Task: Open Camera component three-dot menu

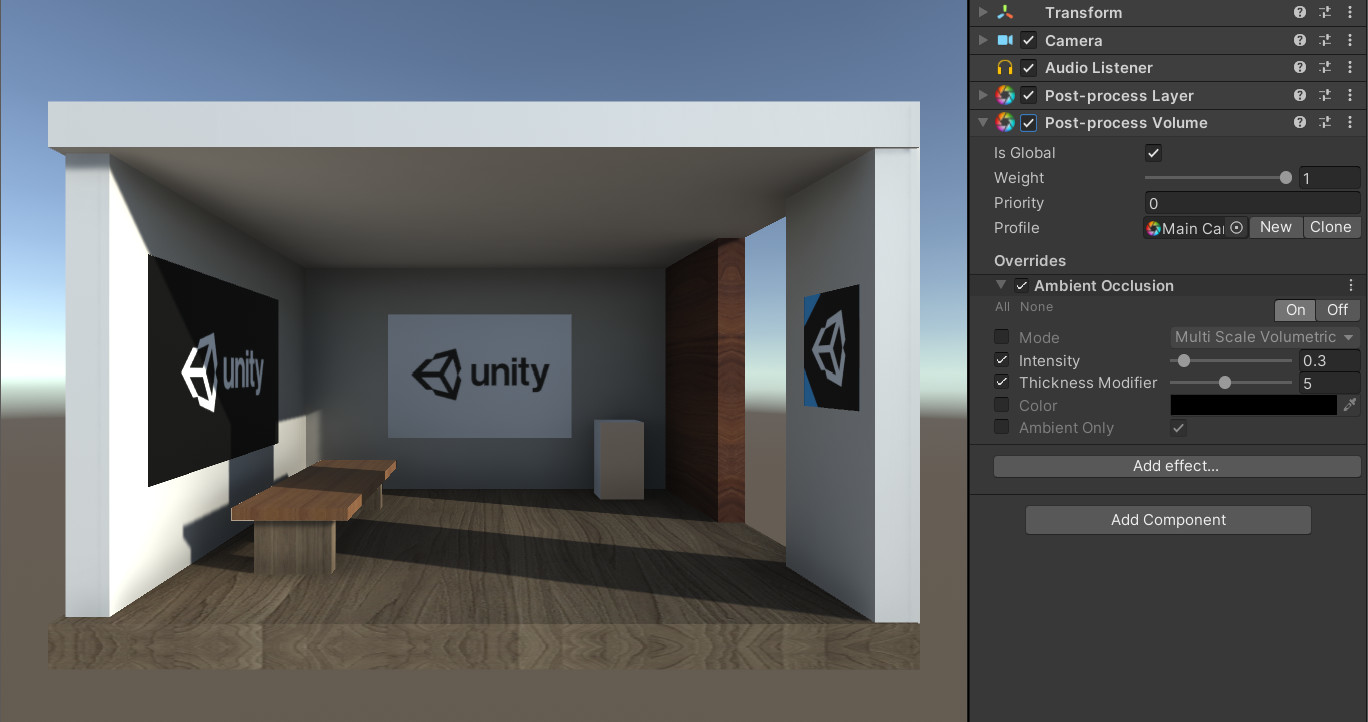Action: click(1351, 40)
